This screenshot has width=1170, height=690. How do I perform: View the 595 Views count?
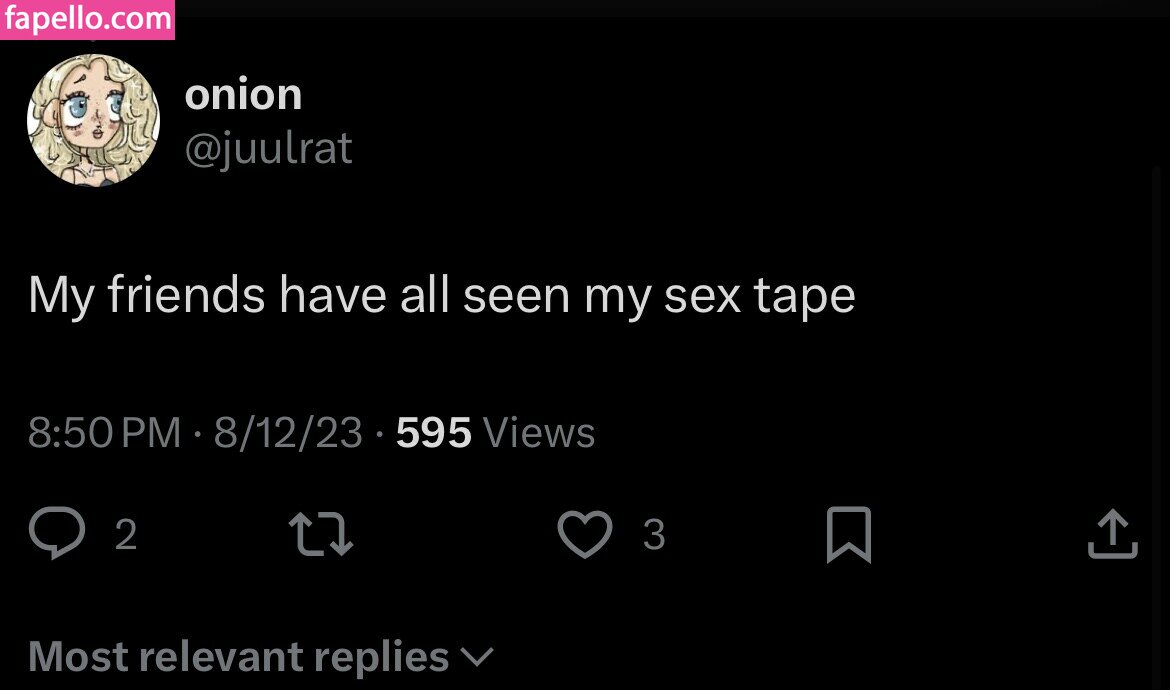coord(495,433)
